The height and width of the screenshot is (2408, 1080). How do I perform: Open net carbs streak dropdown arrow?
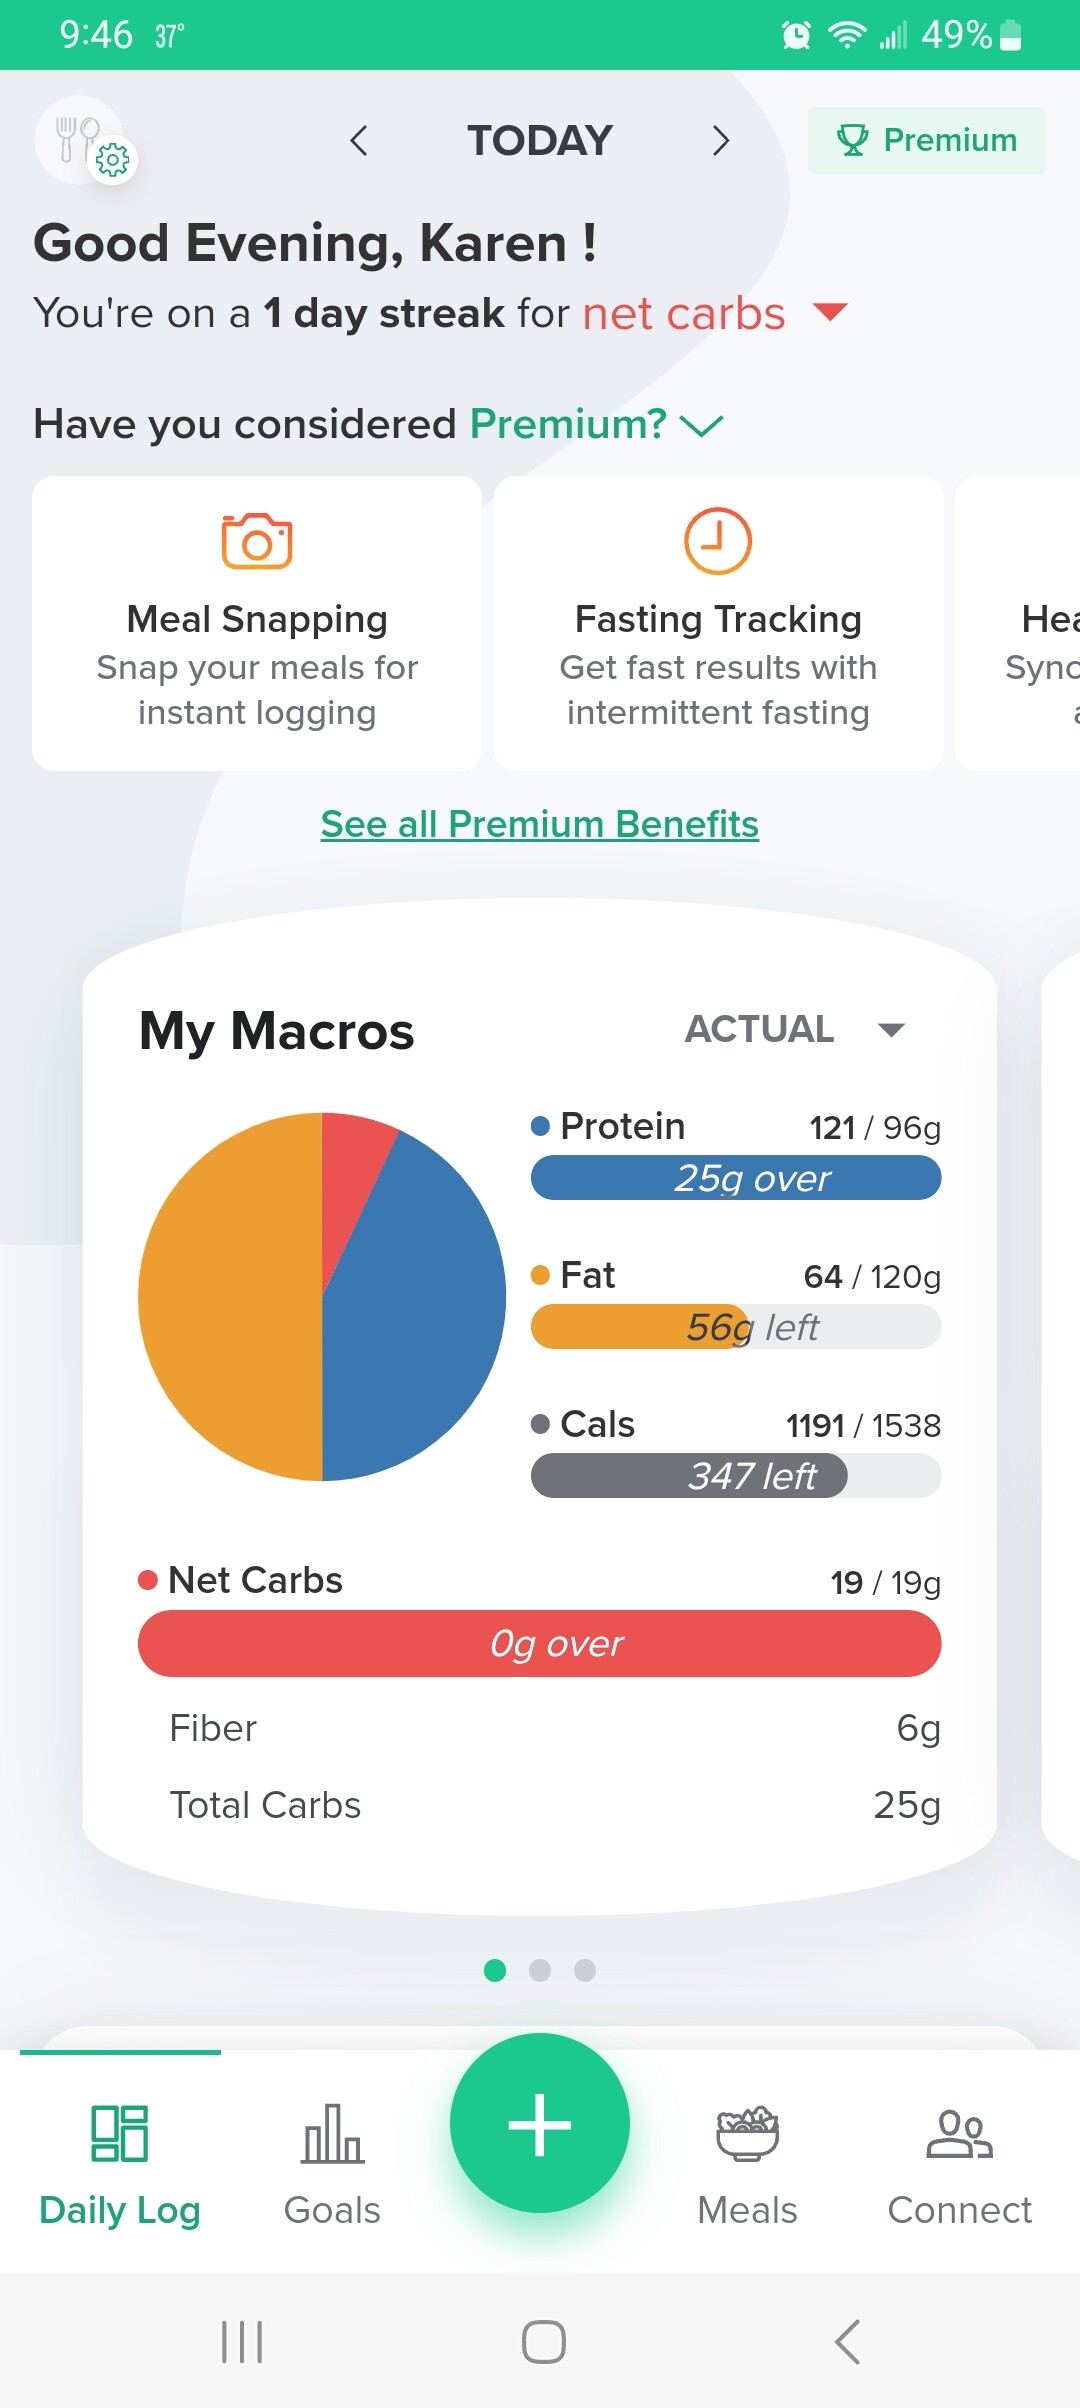click(830, 312)
